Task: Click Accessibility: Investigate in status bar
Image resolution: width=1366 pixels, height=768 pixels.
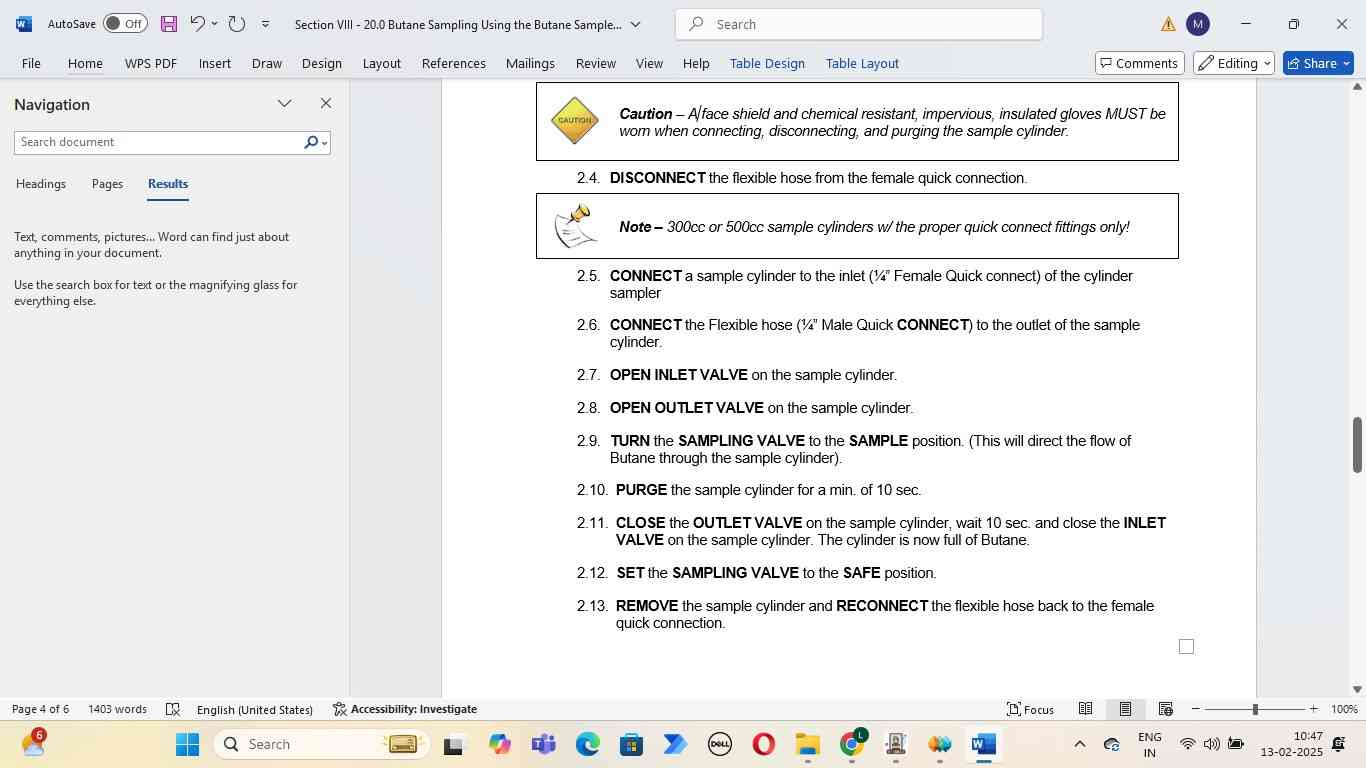Action: 405,709
